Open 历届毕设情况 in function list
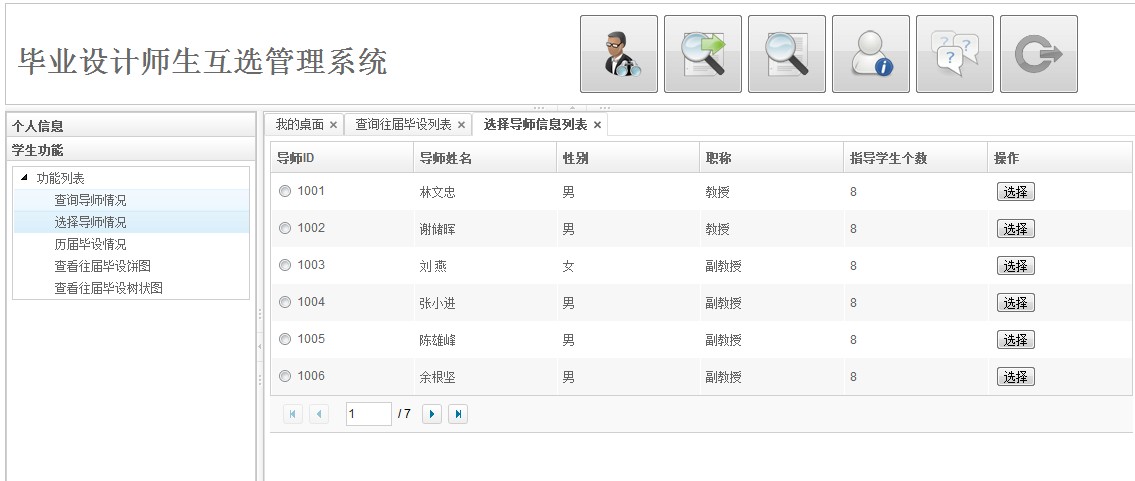1135x481 pixels. tap(131, 244)
